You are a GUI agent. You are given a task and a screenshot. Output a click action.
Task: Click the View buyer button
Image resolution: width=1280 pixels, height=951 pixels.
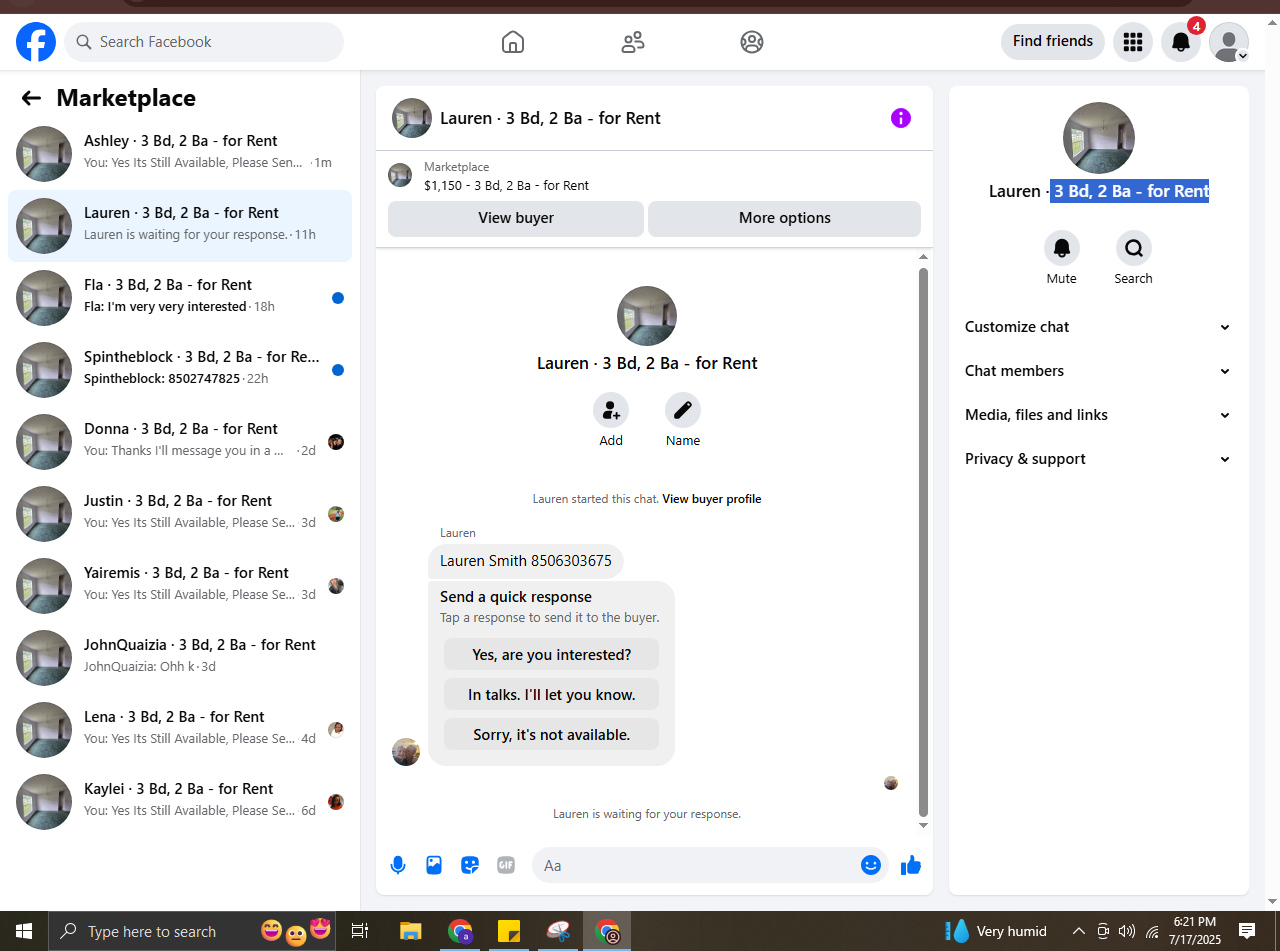516,218
